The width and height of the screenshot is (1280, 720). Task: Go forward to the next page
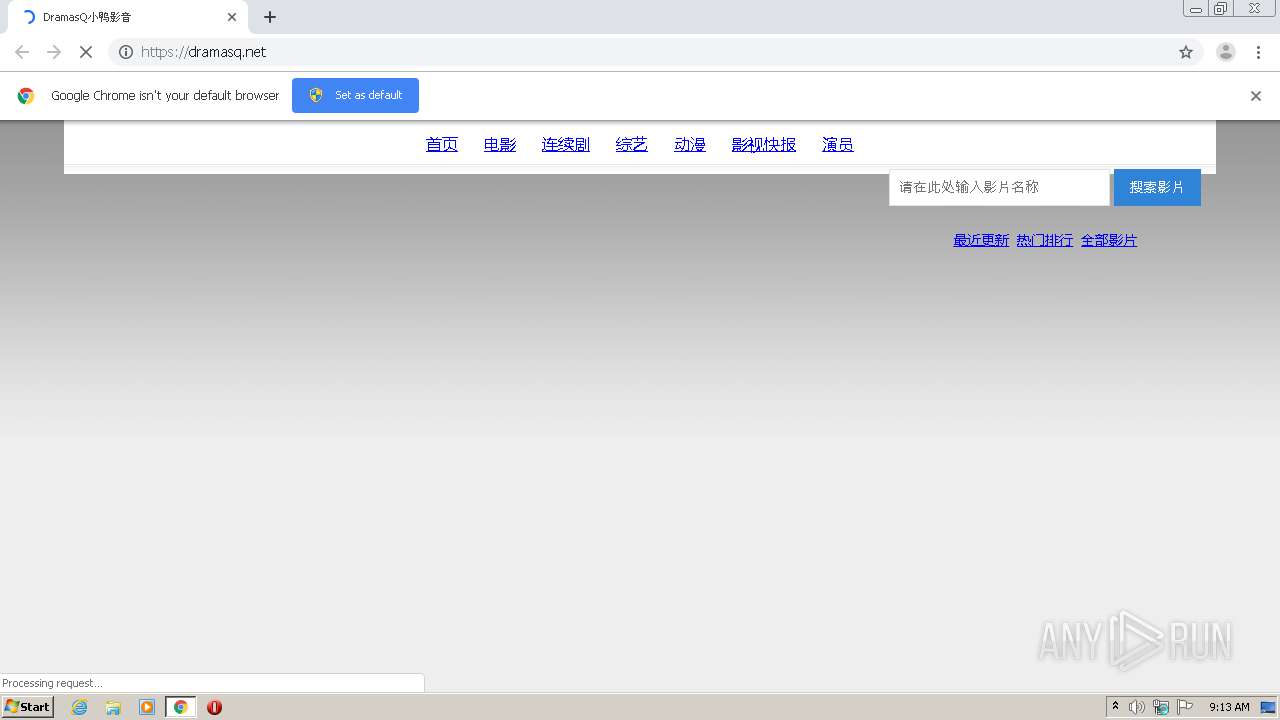click(54, 52)
